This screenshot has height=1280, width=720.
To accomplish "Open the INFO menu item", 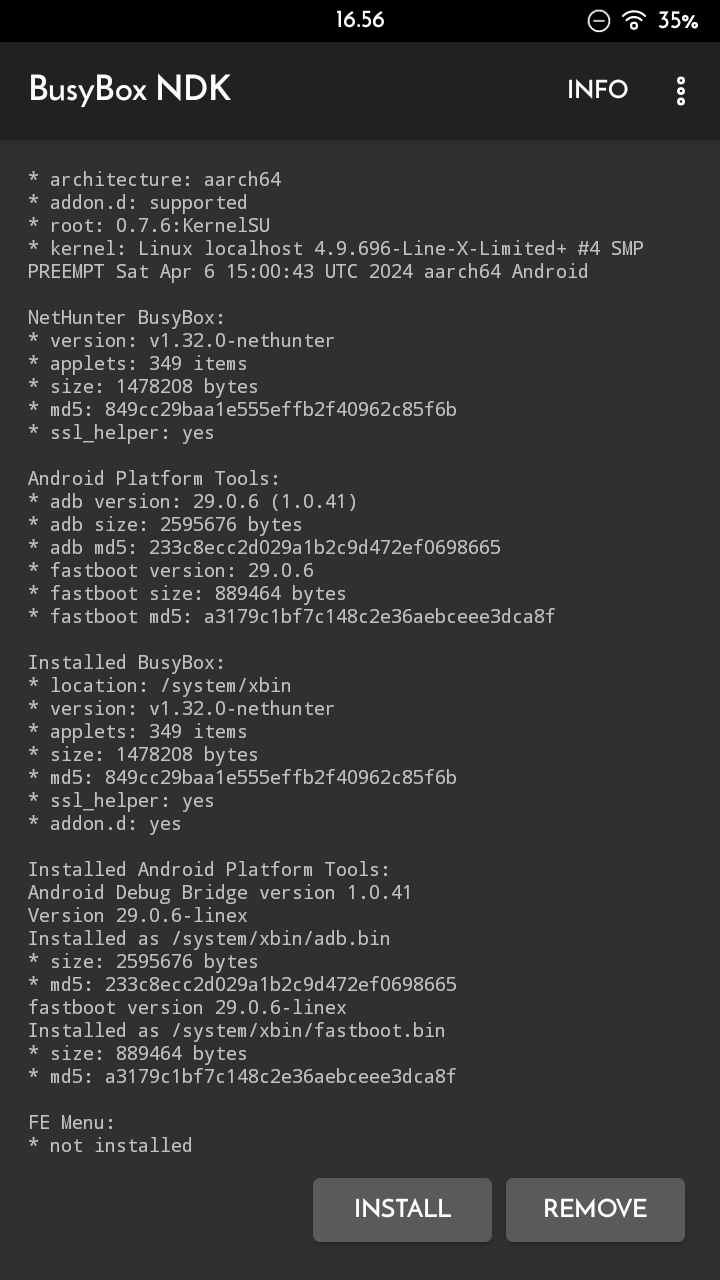I will point(597,90).
